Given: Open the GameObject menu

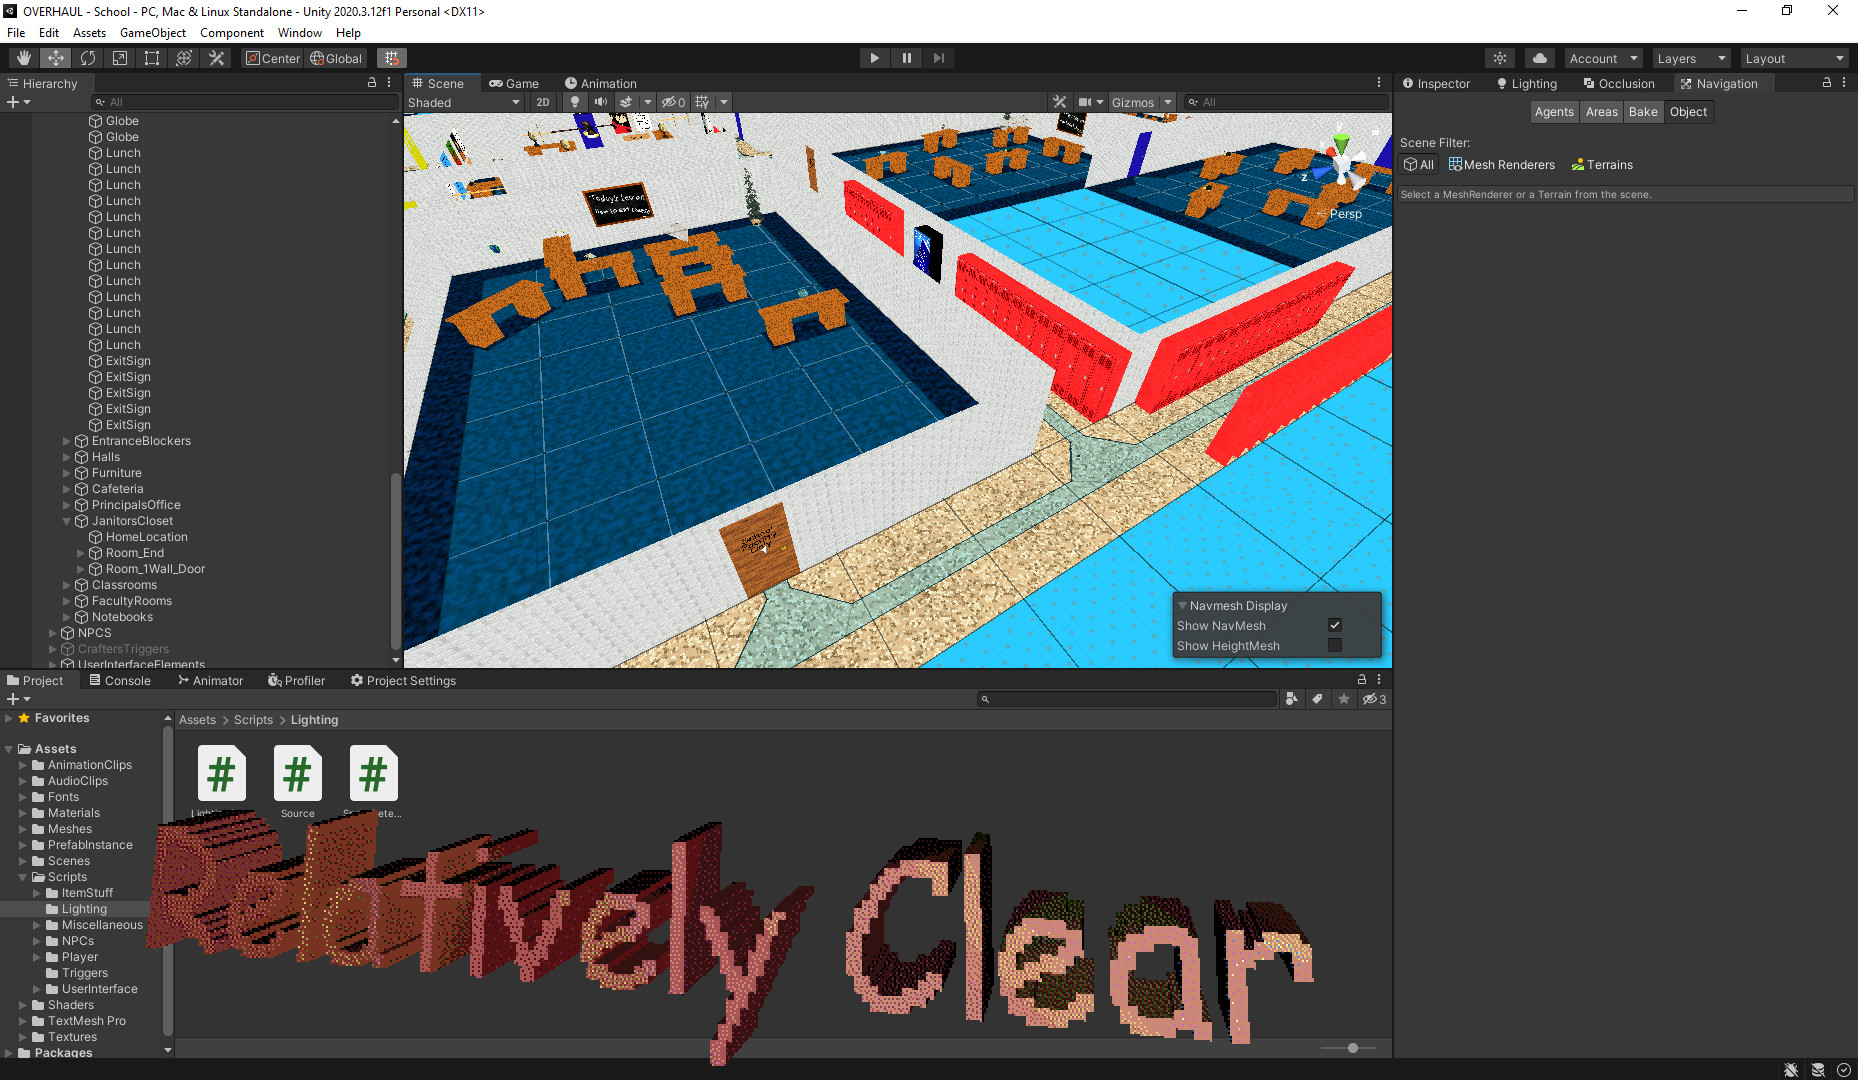Looking at the screenshot, I should click(151, 32).
